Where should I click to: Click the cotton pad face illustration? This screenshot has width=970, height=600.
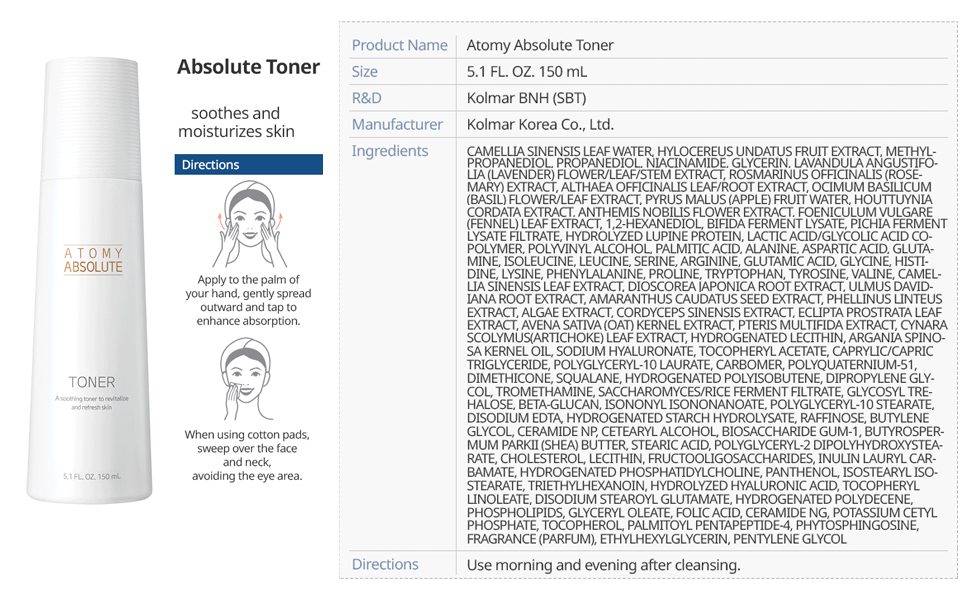tap(247, 379)
